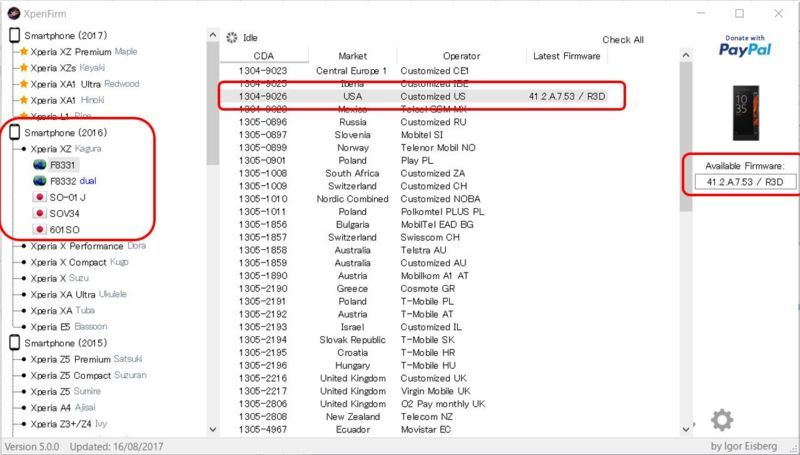Image resolution: width=800 pixels, height=455 pixels.
Task: Select the Movistar EC row
Action: click(x=414, y=429)
